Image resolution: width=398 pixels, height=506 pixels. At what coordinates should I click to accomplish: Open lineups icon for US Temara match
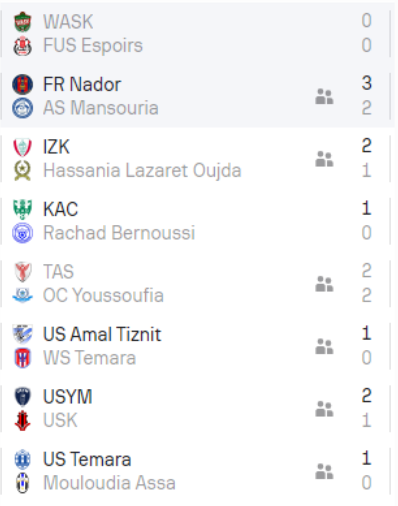[324, 471]
